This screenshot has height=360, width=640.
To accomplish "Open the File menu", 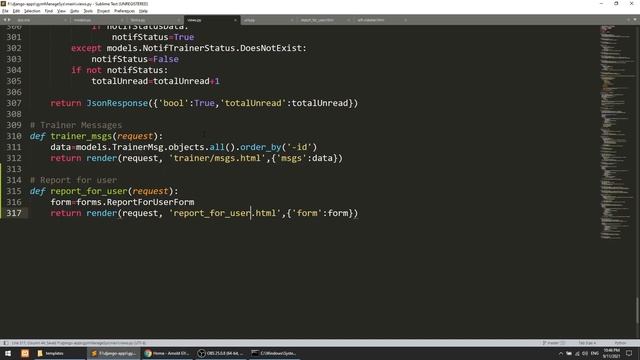I will [x=5, y=11].
